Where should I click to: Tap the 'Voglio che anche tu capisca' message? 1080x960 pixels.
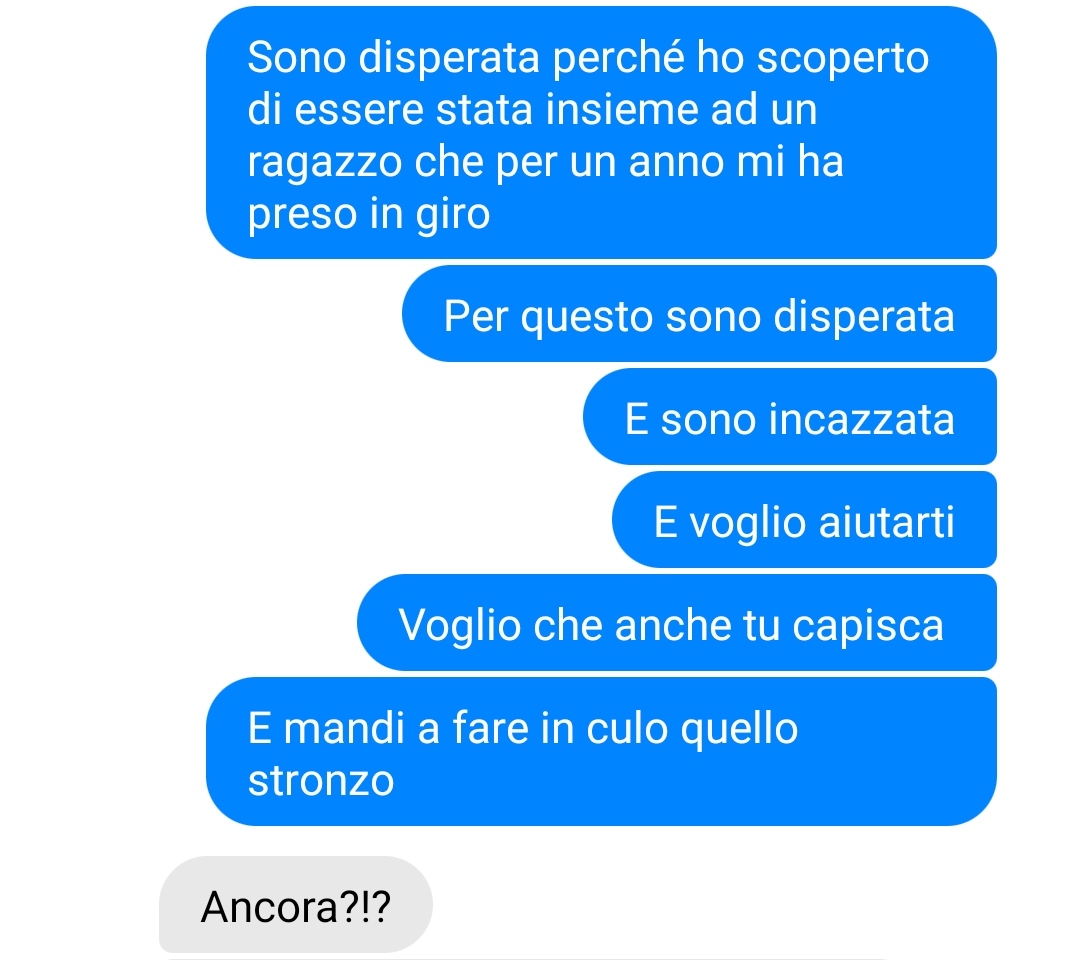pos(676,623)
